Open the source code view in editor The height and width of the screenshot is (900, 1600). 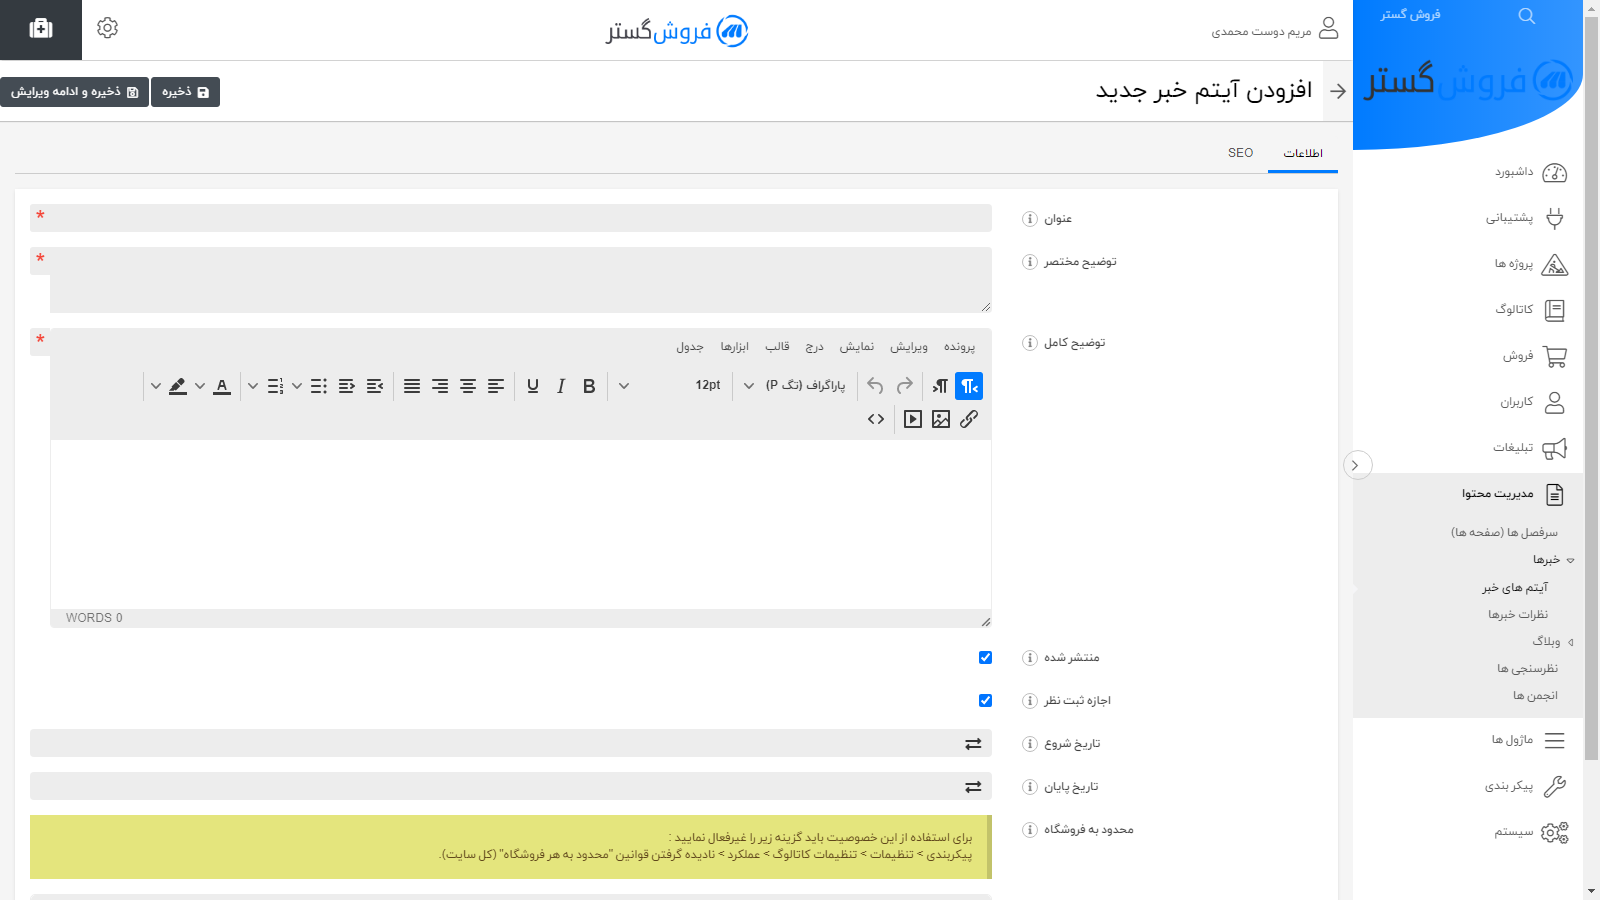(x=876, y=419)
